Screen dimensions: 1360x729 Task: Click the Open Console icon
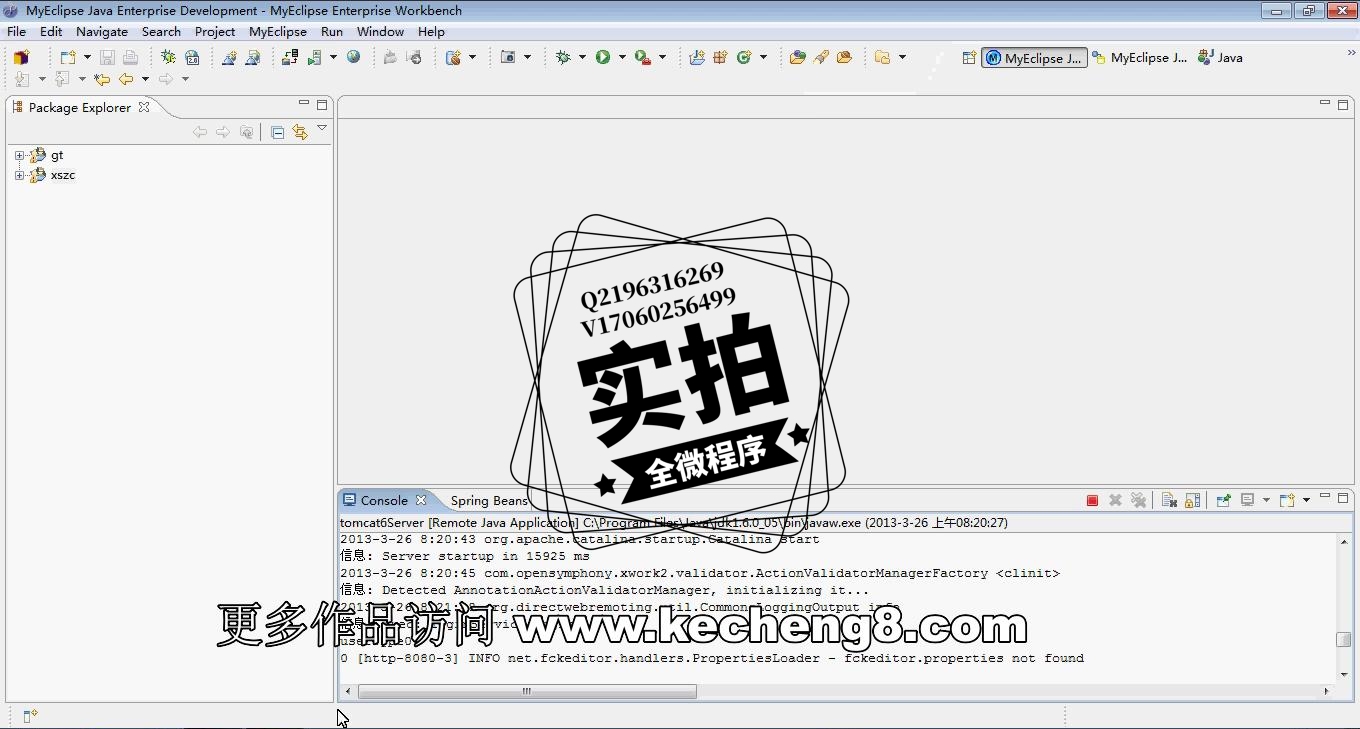tap(1287, 500)
